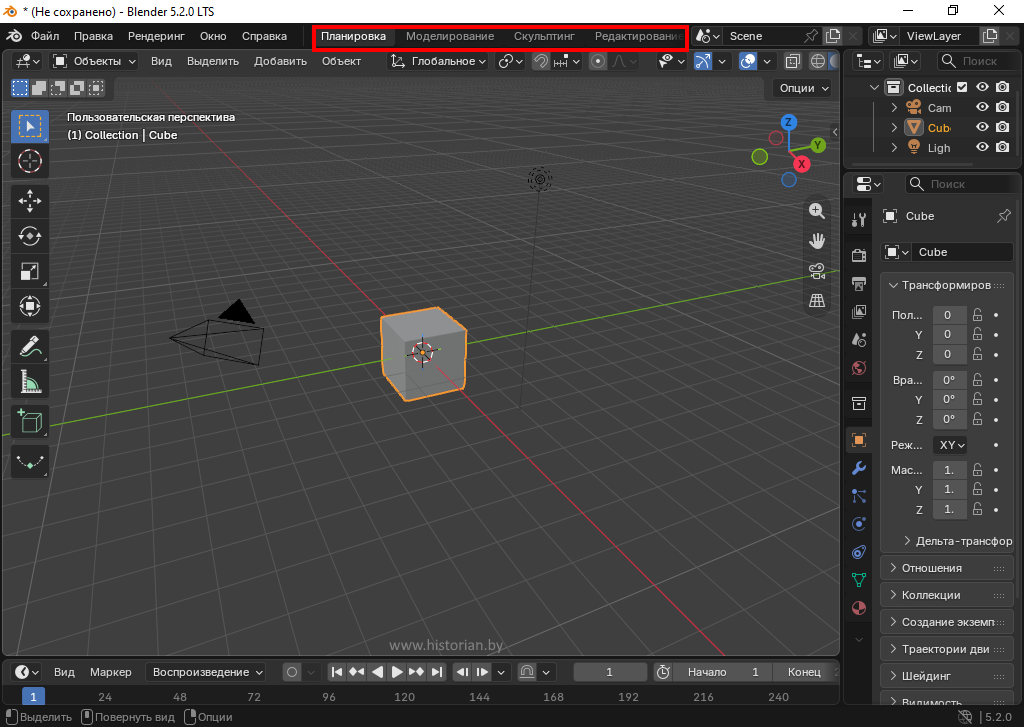Click the Blender logo menu icon
Image resolution: width=1024 pixels, height=727 pixels.
pos(14,36)
